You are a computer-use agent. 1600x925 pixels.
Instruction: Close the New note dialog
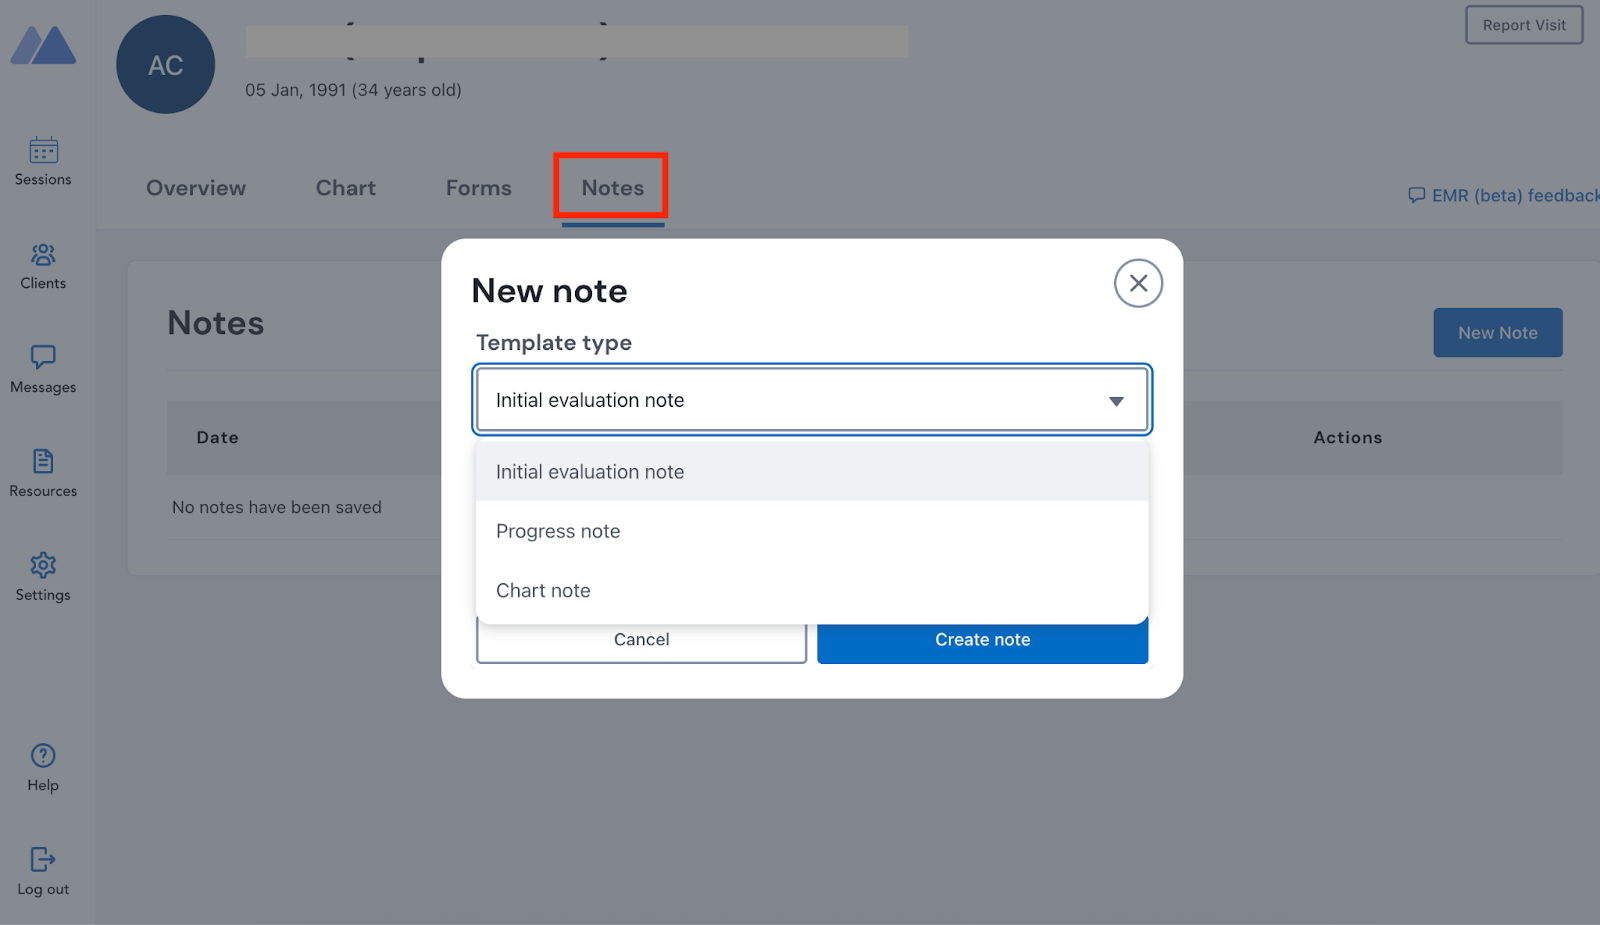click(x=1137, y=283)
